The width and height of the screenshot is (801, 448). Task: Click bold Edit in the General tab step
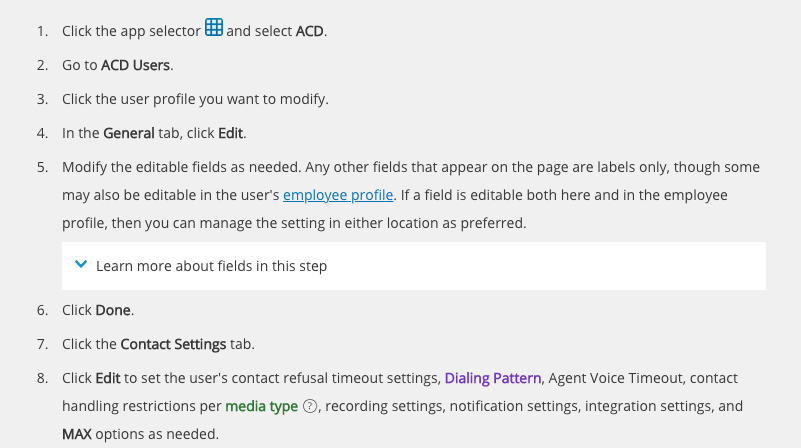(x=230, y=133)
